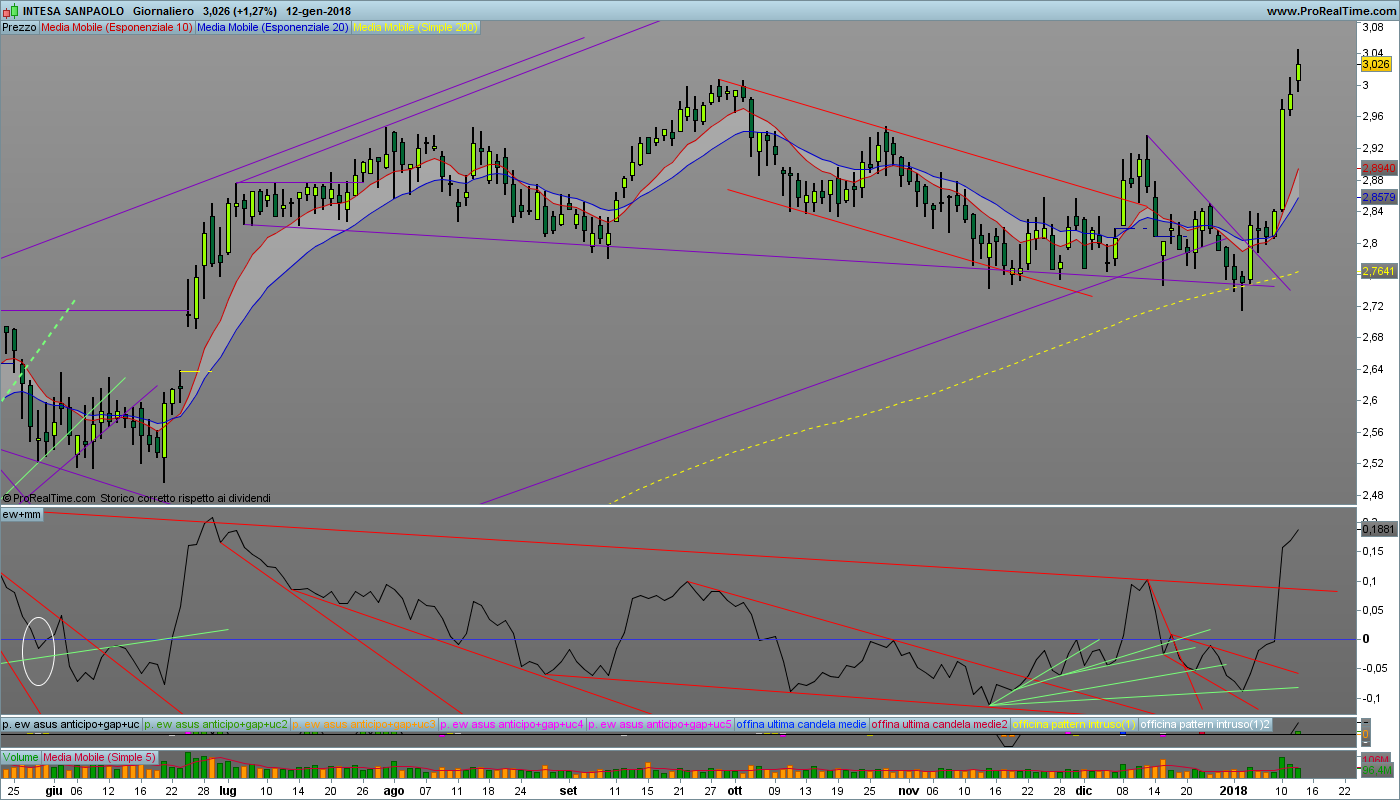The width and height of the screenshot is (1400, 800).
Task: Select volume Media Mobile Simple 5 label
Action: pyautogui.click(x=99, y=757)
